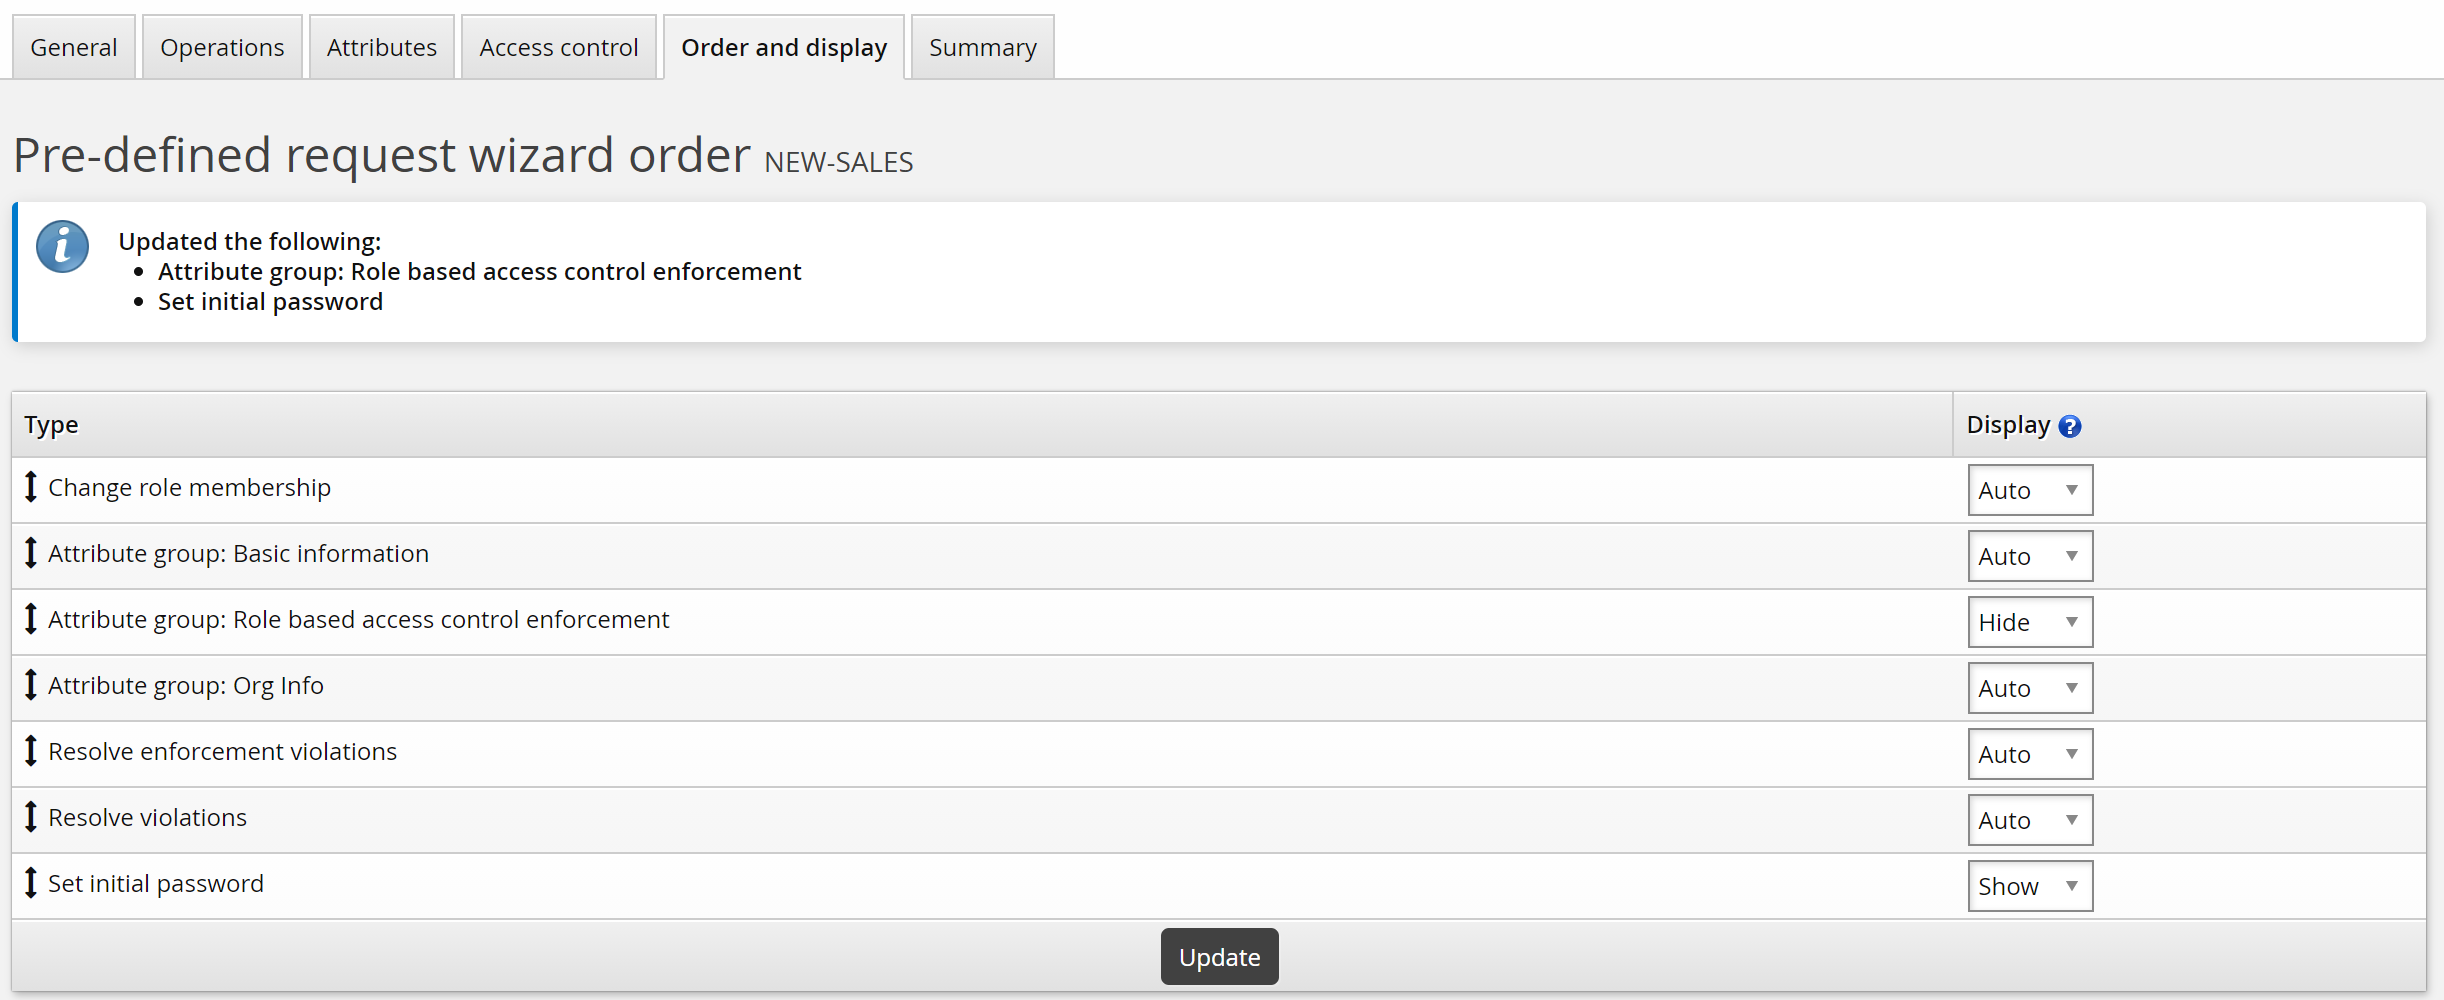Click the blue info icon in notification
The width and height of the screenshot is (2444, 1000).
point(62,247)
